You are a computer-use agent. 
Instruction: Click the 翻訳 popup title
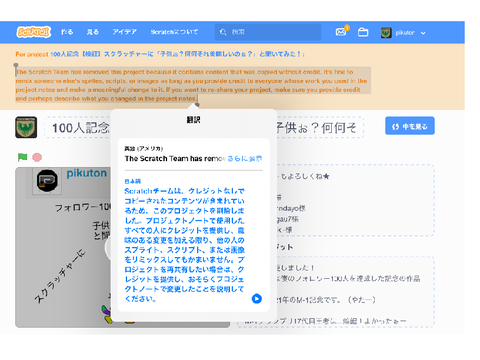click(x=193, y=120)
